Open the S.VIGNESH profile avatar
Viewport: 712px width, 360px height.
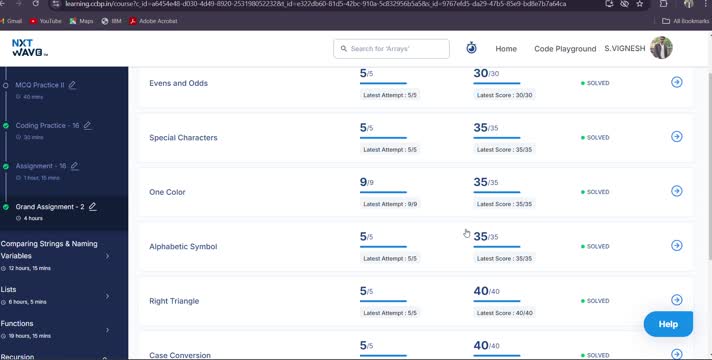661,48
